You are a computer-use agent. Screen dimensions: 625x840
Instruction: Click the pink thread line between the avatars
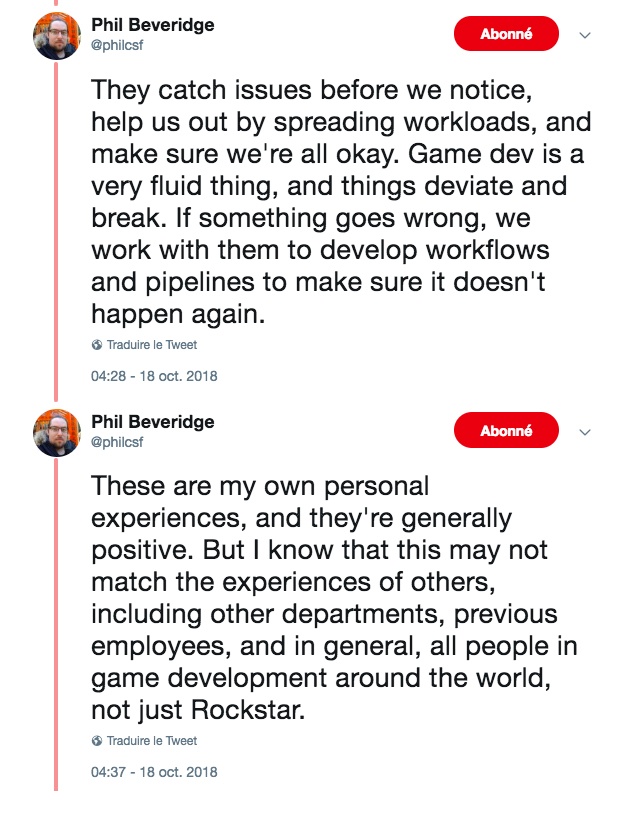pos(56,230)
